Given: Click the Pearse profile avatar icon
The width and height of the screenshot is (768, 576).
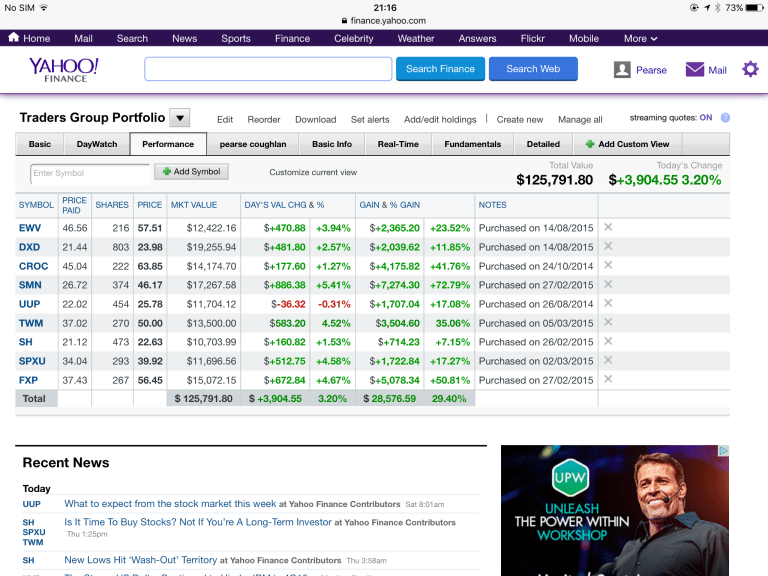Looking at the screenshot, I should 622,70.
